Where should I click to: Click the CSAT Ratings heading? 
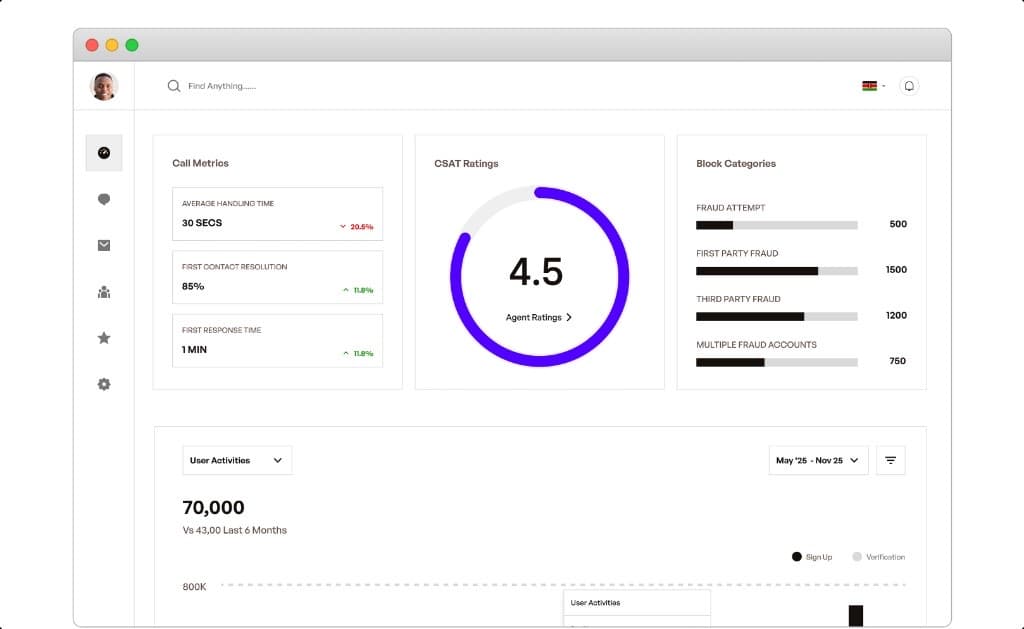point(466,163)
